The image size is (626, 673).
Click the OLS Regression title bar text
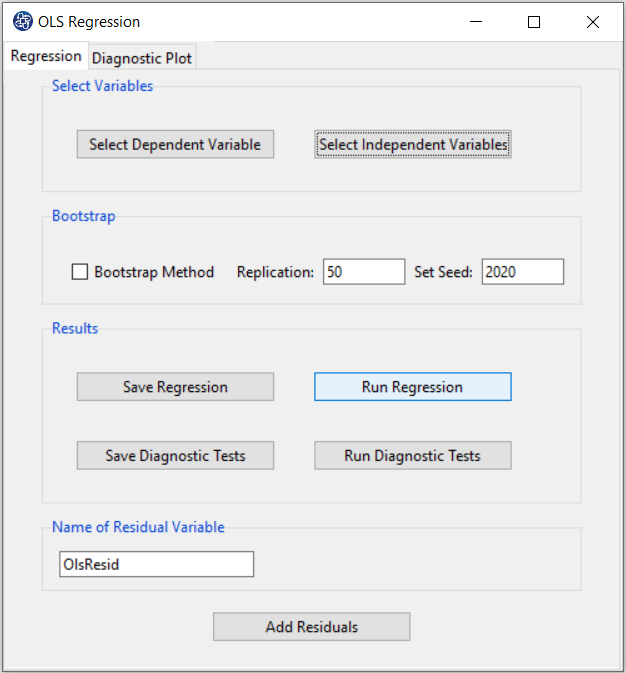click(x=89, y=22)
